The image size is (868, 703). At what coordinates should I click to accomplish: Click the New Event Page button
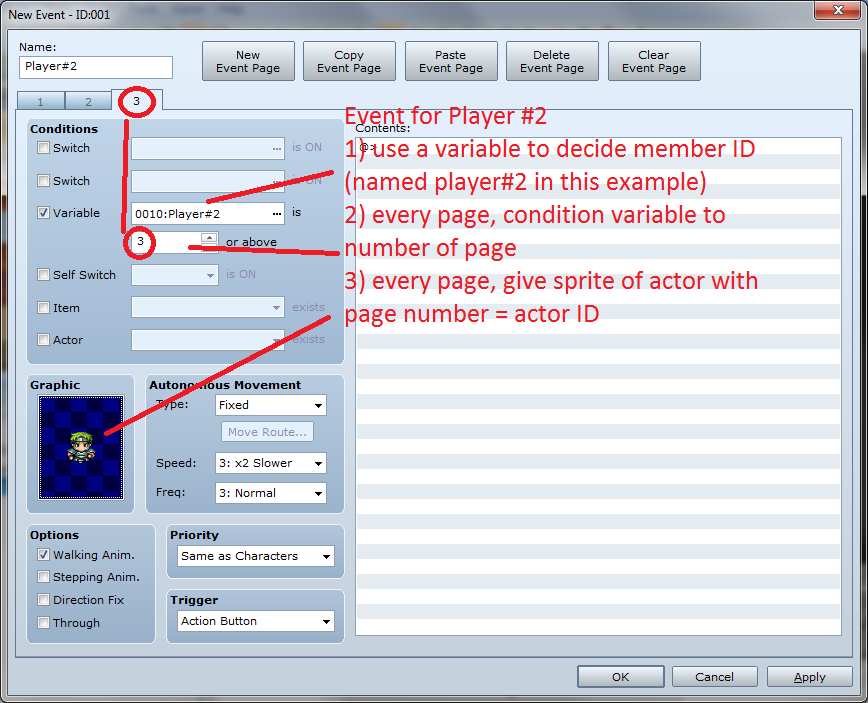[248, 62]
